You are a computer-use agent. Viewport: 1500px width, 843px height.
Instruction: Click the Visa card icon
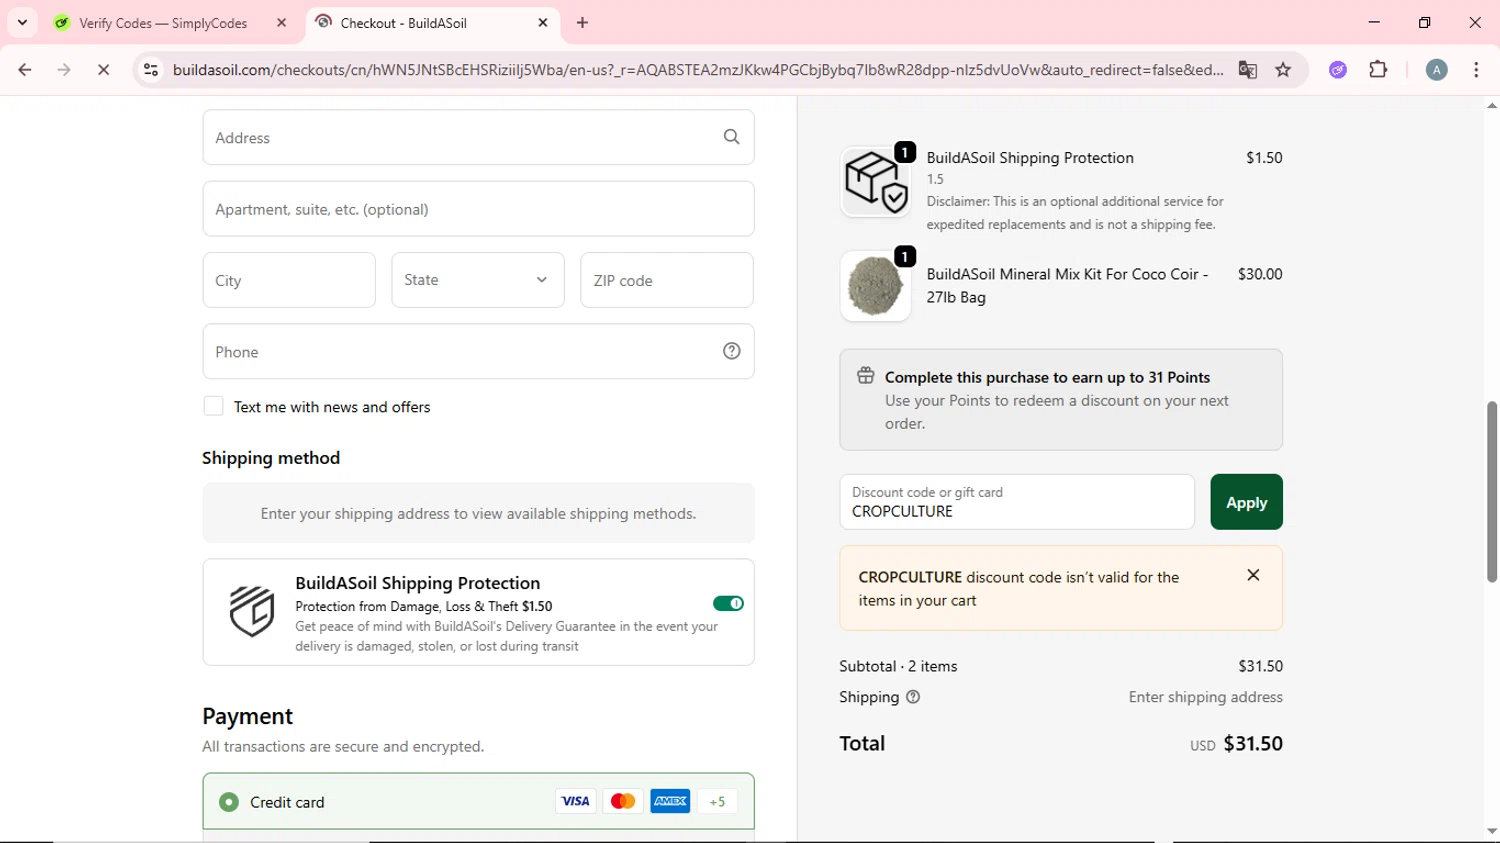[575, 801]
